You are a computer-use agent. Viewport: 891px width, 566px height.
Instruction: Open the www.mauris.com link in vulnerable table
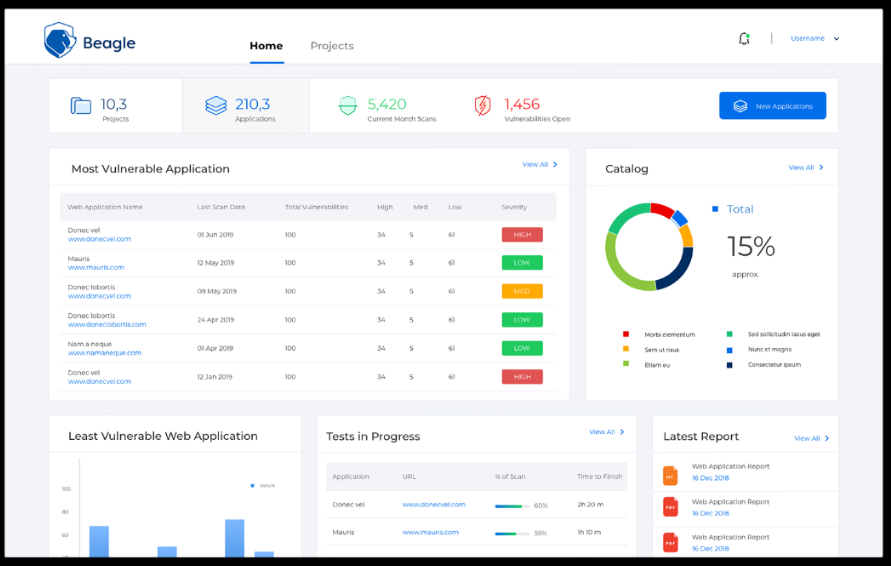(x=96, y=268)
